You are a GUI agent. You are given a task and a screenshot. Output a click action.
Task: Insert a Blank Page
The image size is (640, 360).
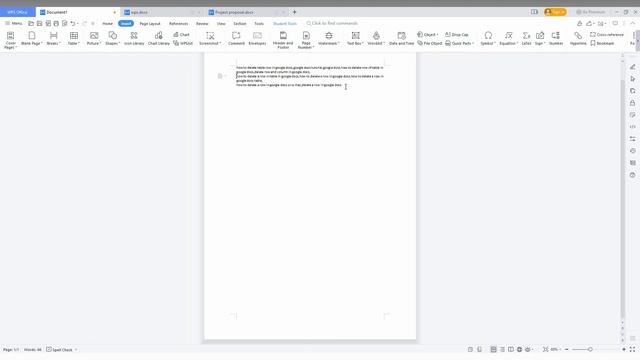click(x=31, y=38)
